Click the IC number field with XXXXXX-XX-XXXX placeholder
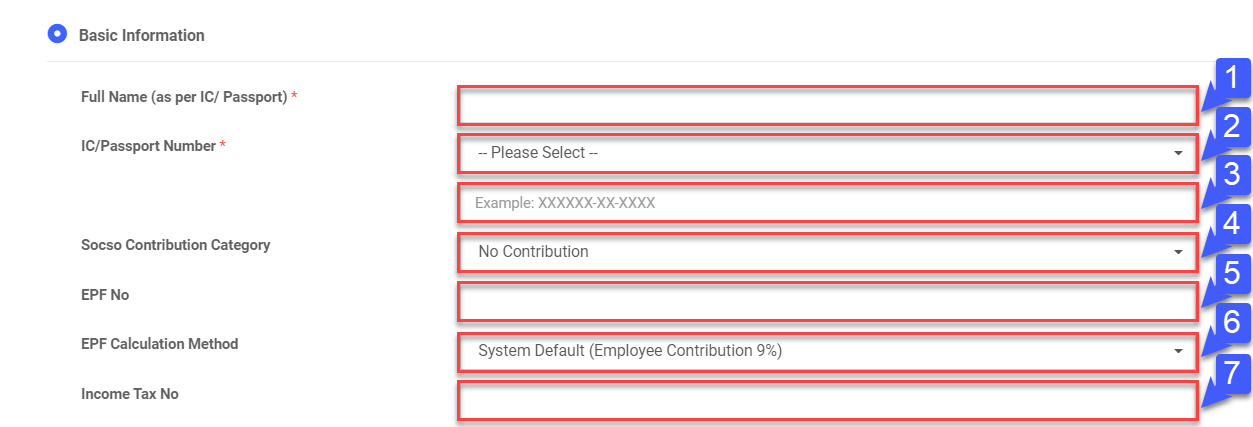 (827, 203)
